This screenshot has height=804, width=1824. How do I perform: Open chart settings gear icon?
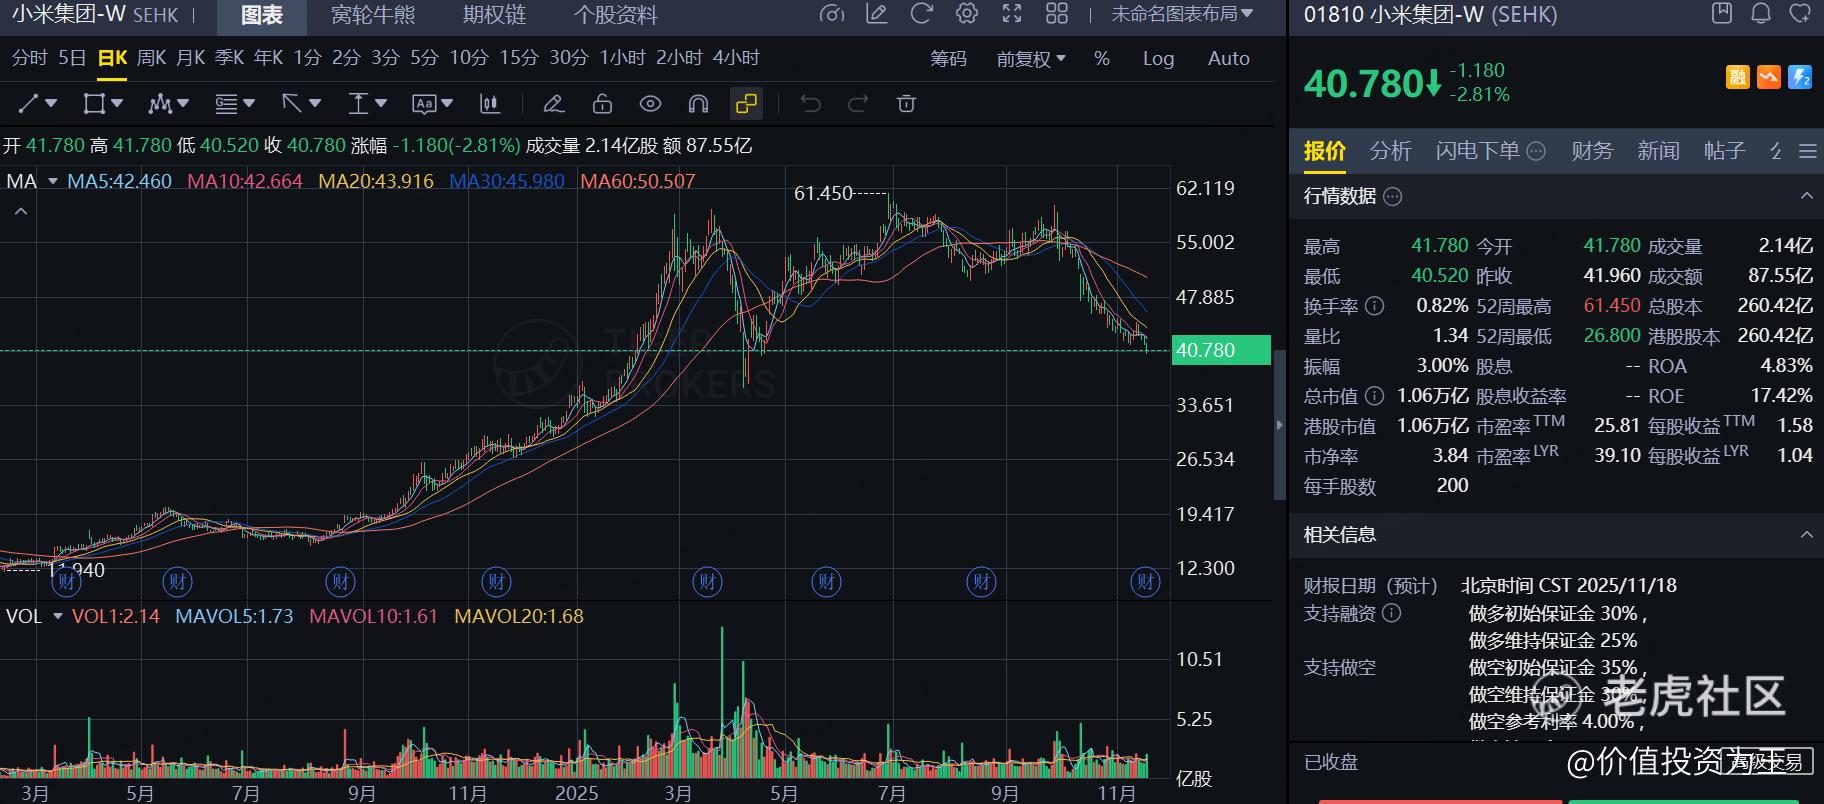click(x=966, y=14)
